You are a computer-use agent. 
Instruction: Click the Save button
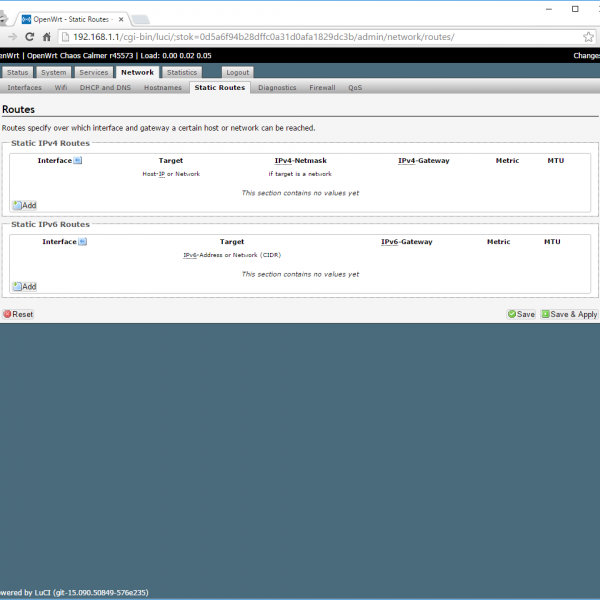(x=521, y=314)
